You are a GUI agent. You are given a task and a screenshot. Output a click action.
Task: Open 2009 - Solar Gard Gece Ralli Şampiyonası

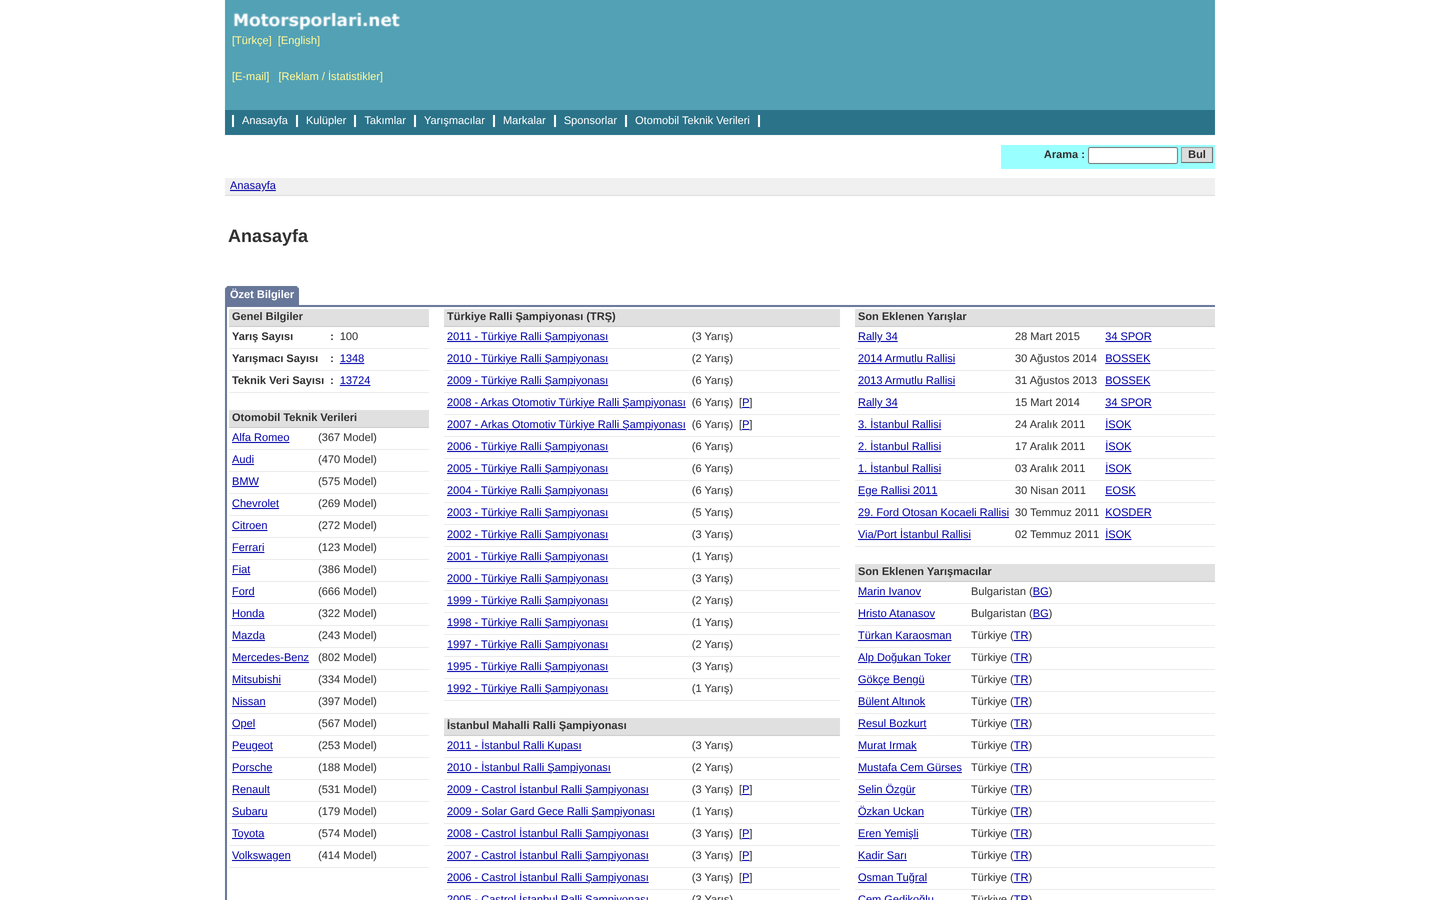point(551,811)
